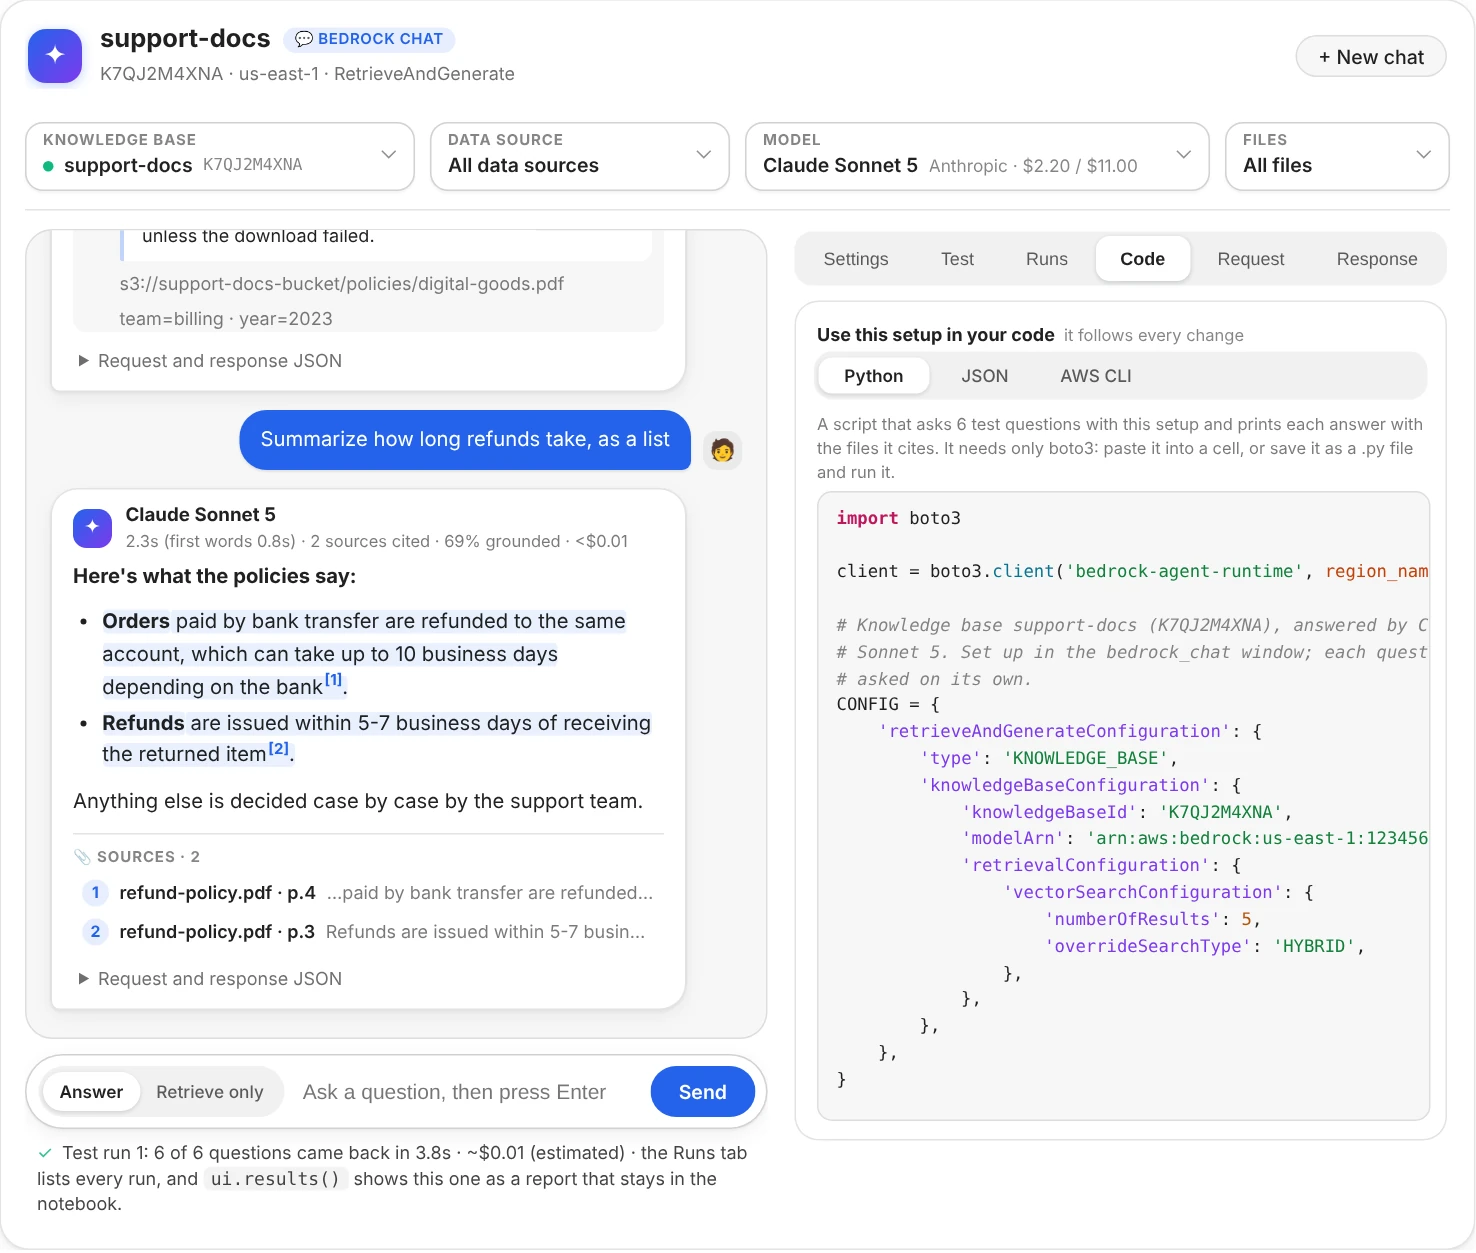Click the 'overrideSearchType' HYBRID code line
The width and height of the screenshot is (1476, 1253).
click(1205, 946)
